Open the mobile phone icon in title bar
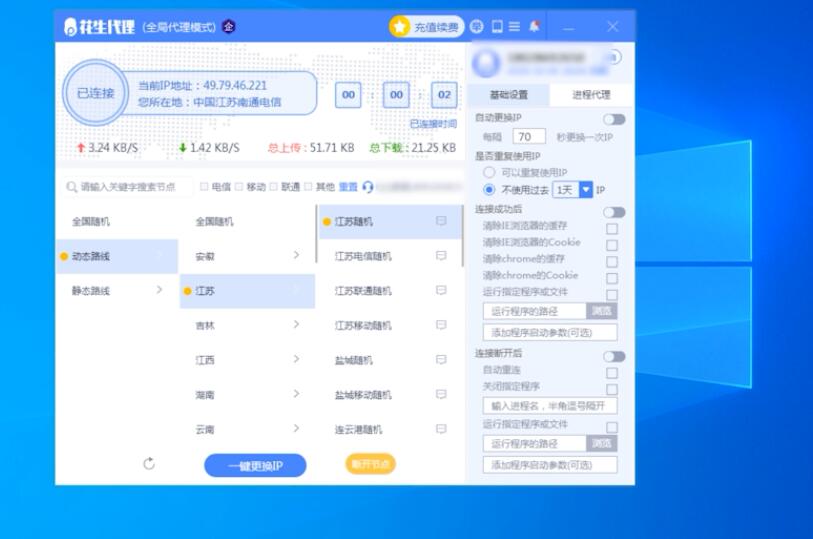Image resolution: width=813 pixels, height=539 pixels. pyautogui.click(x=497, y=26)
